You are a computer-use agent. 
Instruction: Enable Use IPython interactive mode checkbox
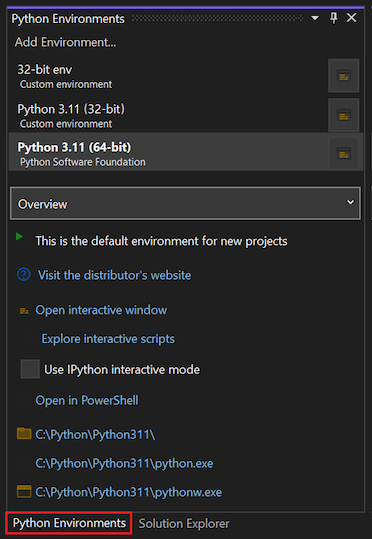[30, 369]
